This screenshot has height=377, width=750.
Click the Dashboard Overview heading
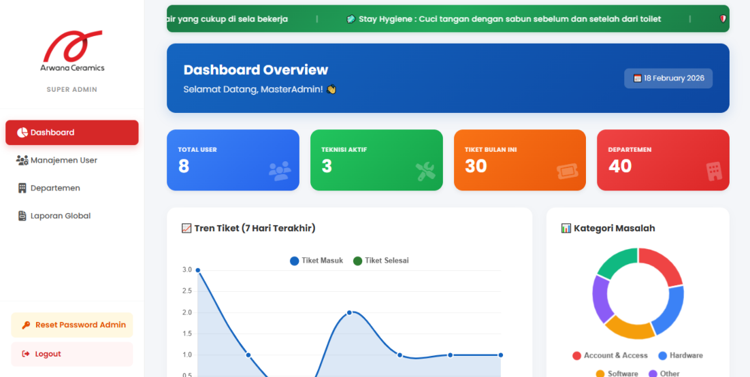(256, 70)
